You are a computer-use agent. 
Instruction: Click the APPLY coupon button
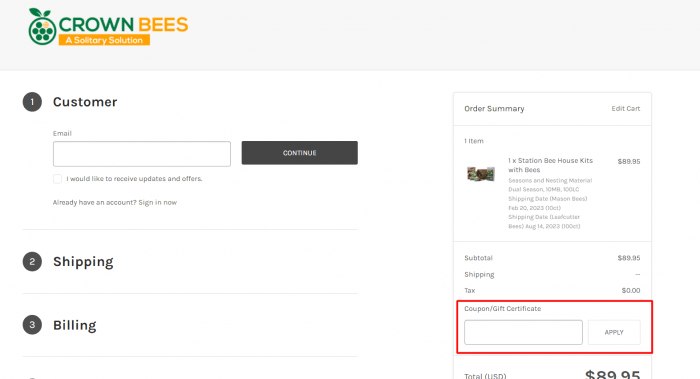(614, 332)
